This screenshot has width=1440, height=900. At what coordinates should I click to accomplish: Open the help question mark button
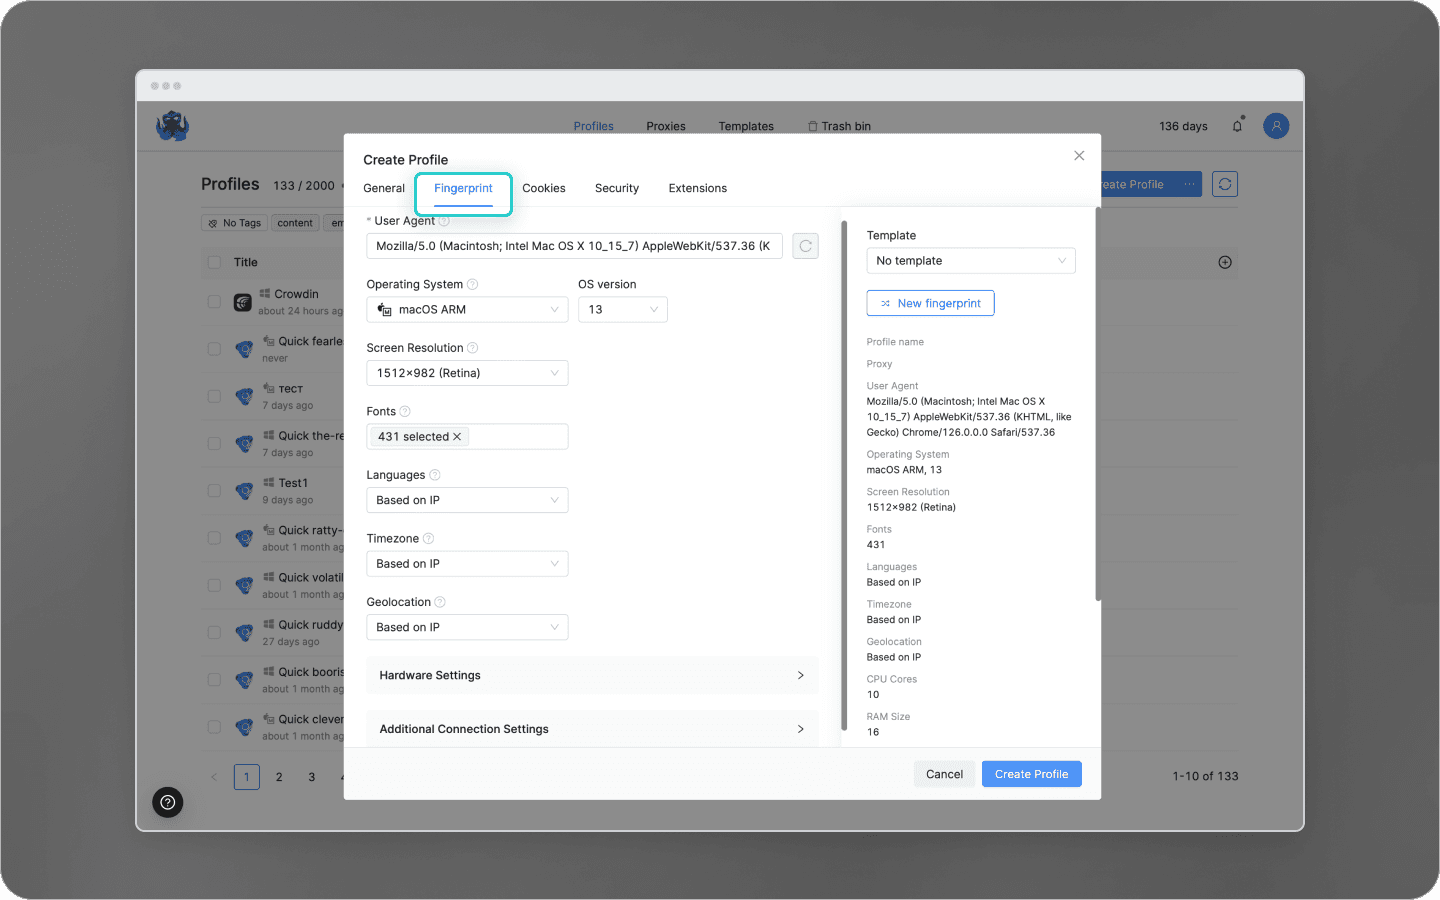168,802
